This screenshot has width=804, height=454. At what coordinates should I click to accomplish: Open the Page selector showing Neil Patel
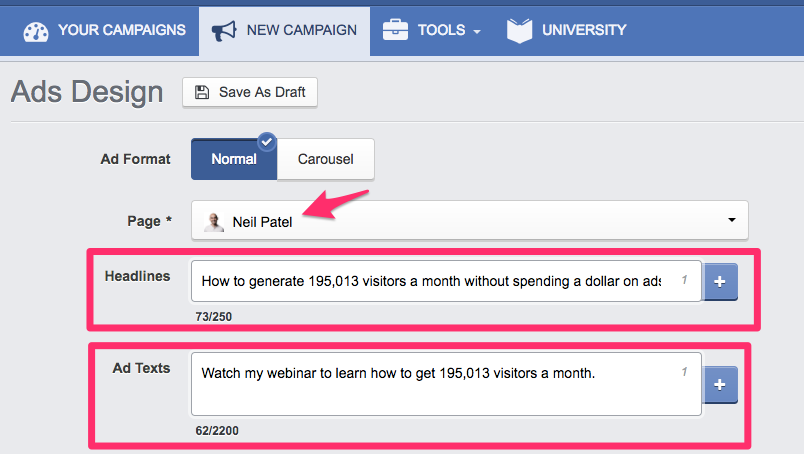469,221
